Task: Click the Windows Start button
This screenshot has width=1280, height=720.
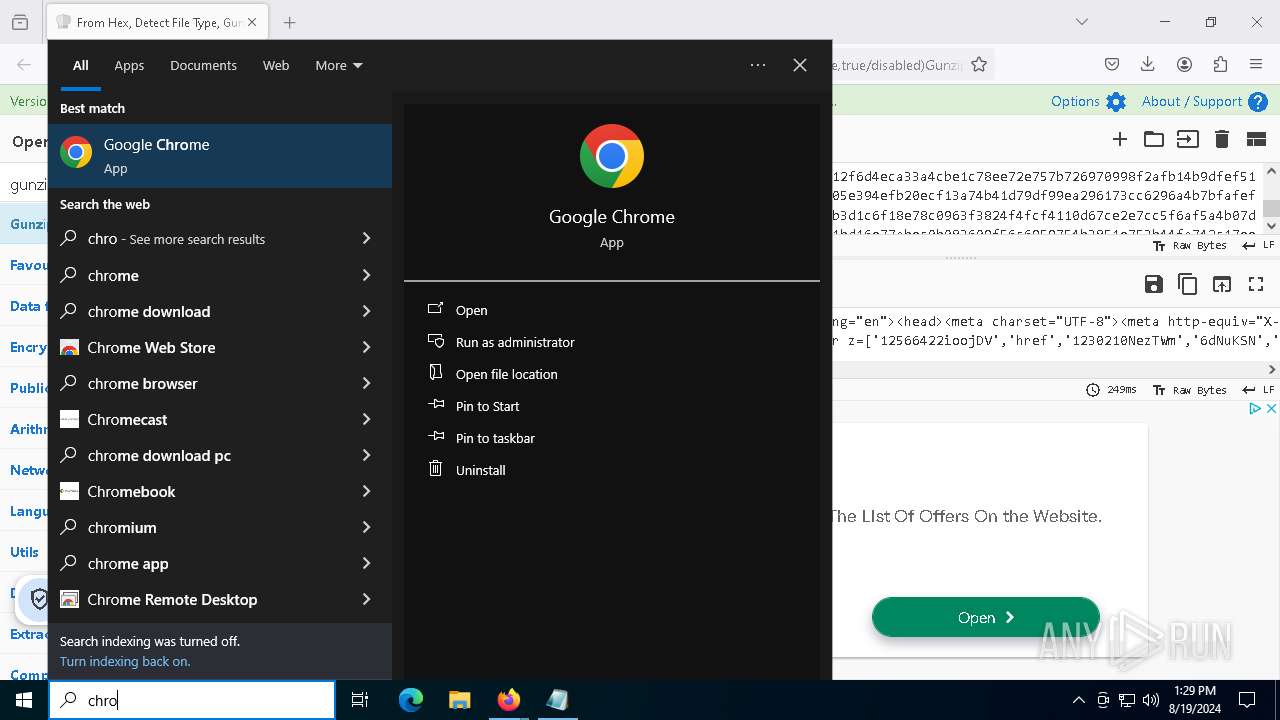Action: (x=24, y=700)
